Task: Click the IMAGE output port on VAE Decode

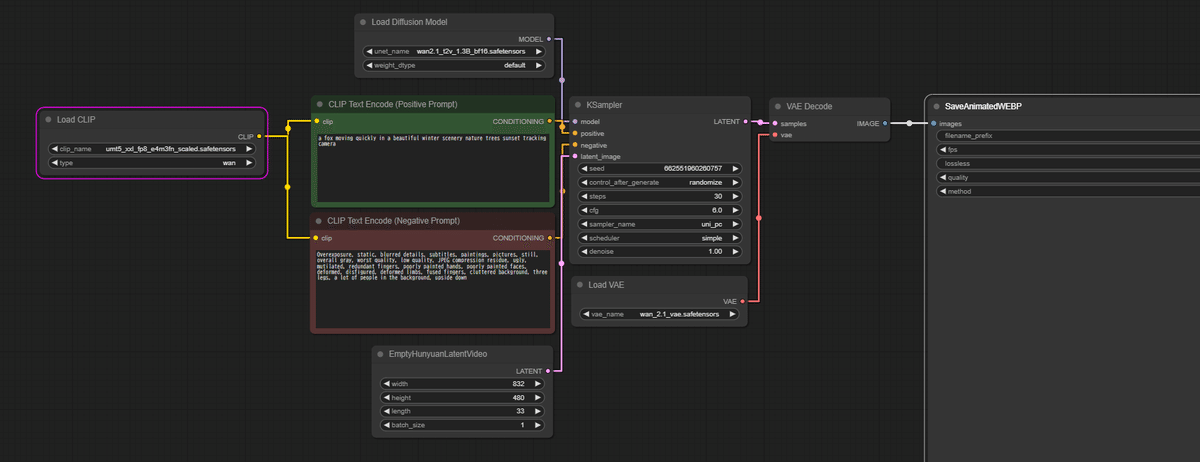Action: tap(885, 124)
